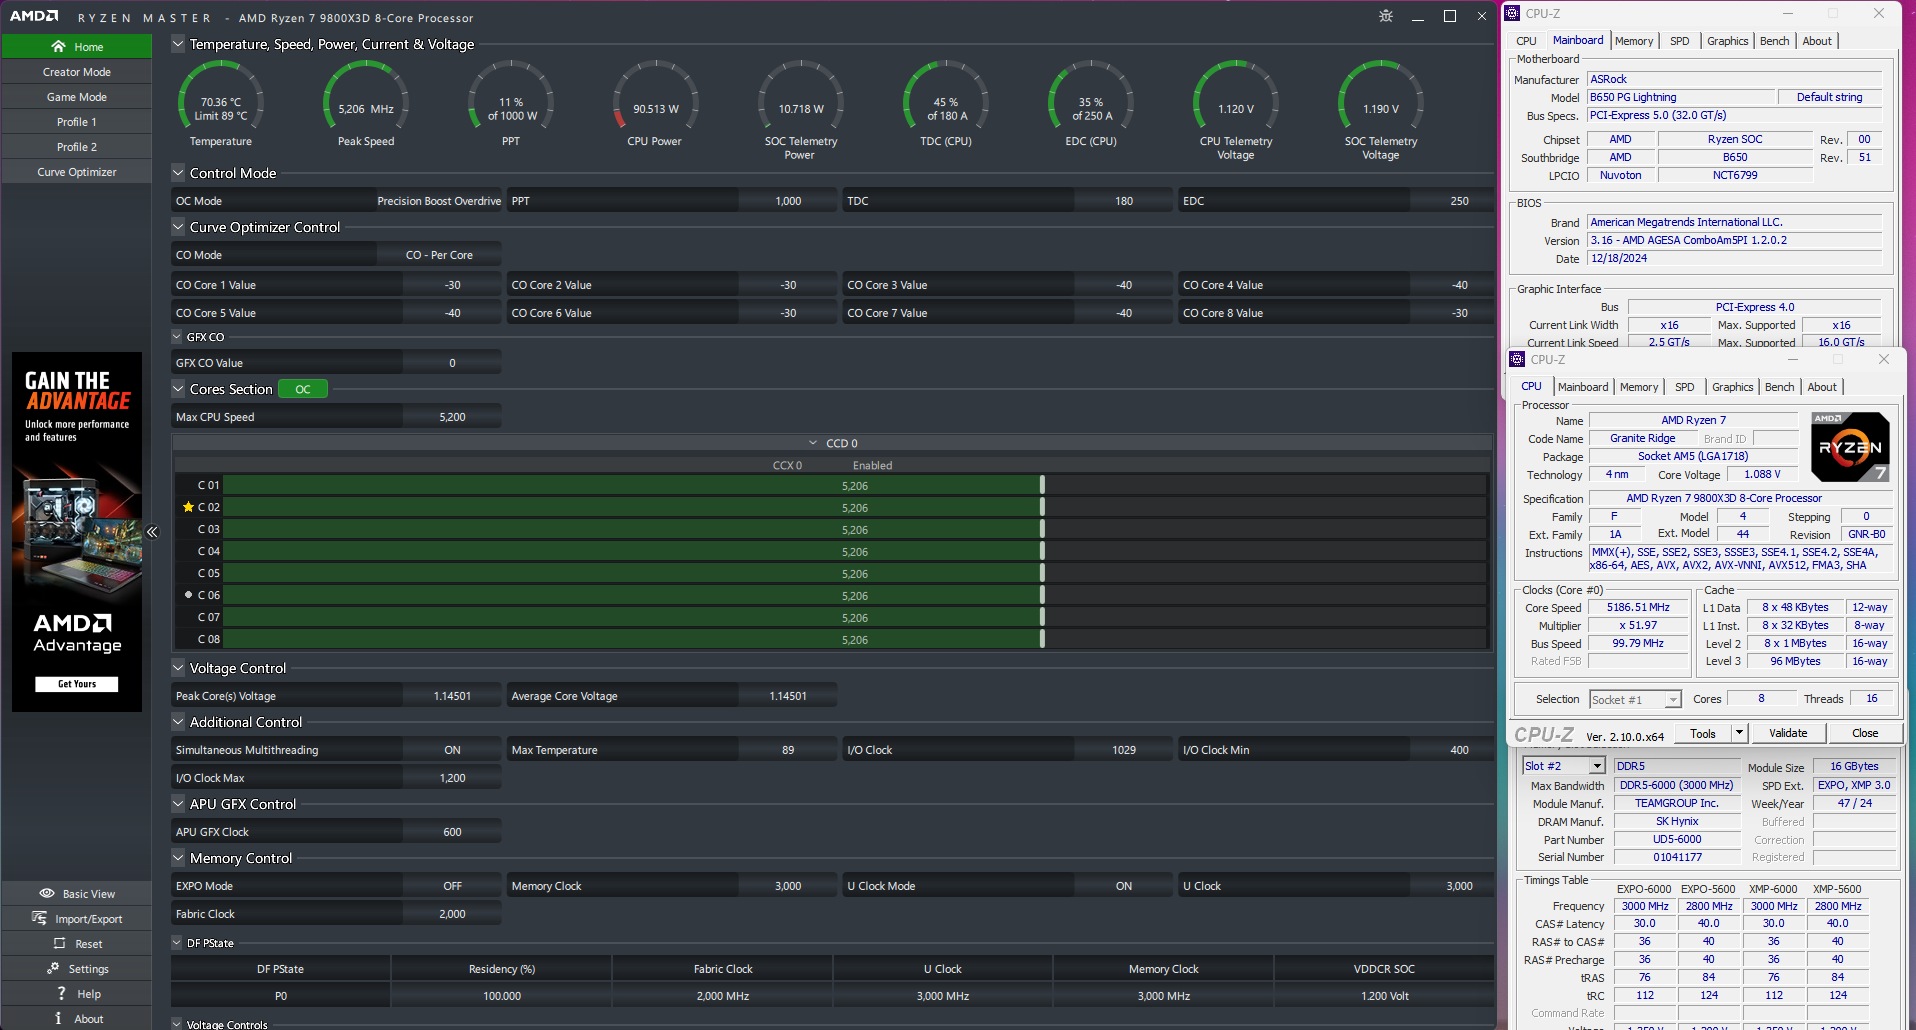Toggle U Clock Mode ON value

pyautogui.click(x=1124, y=886)
